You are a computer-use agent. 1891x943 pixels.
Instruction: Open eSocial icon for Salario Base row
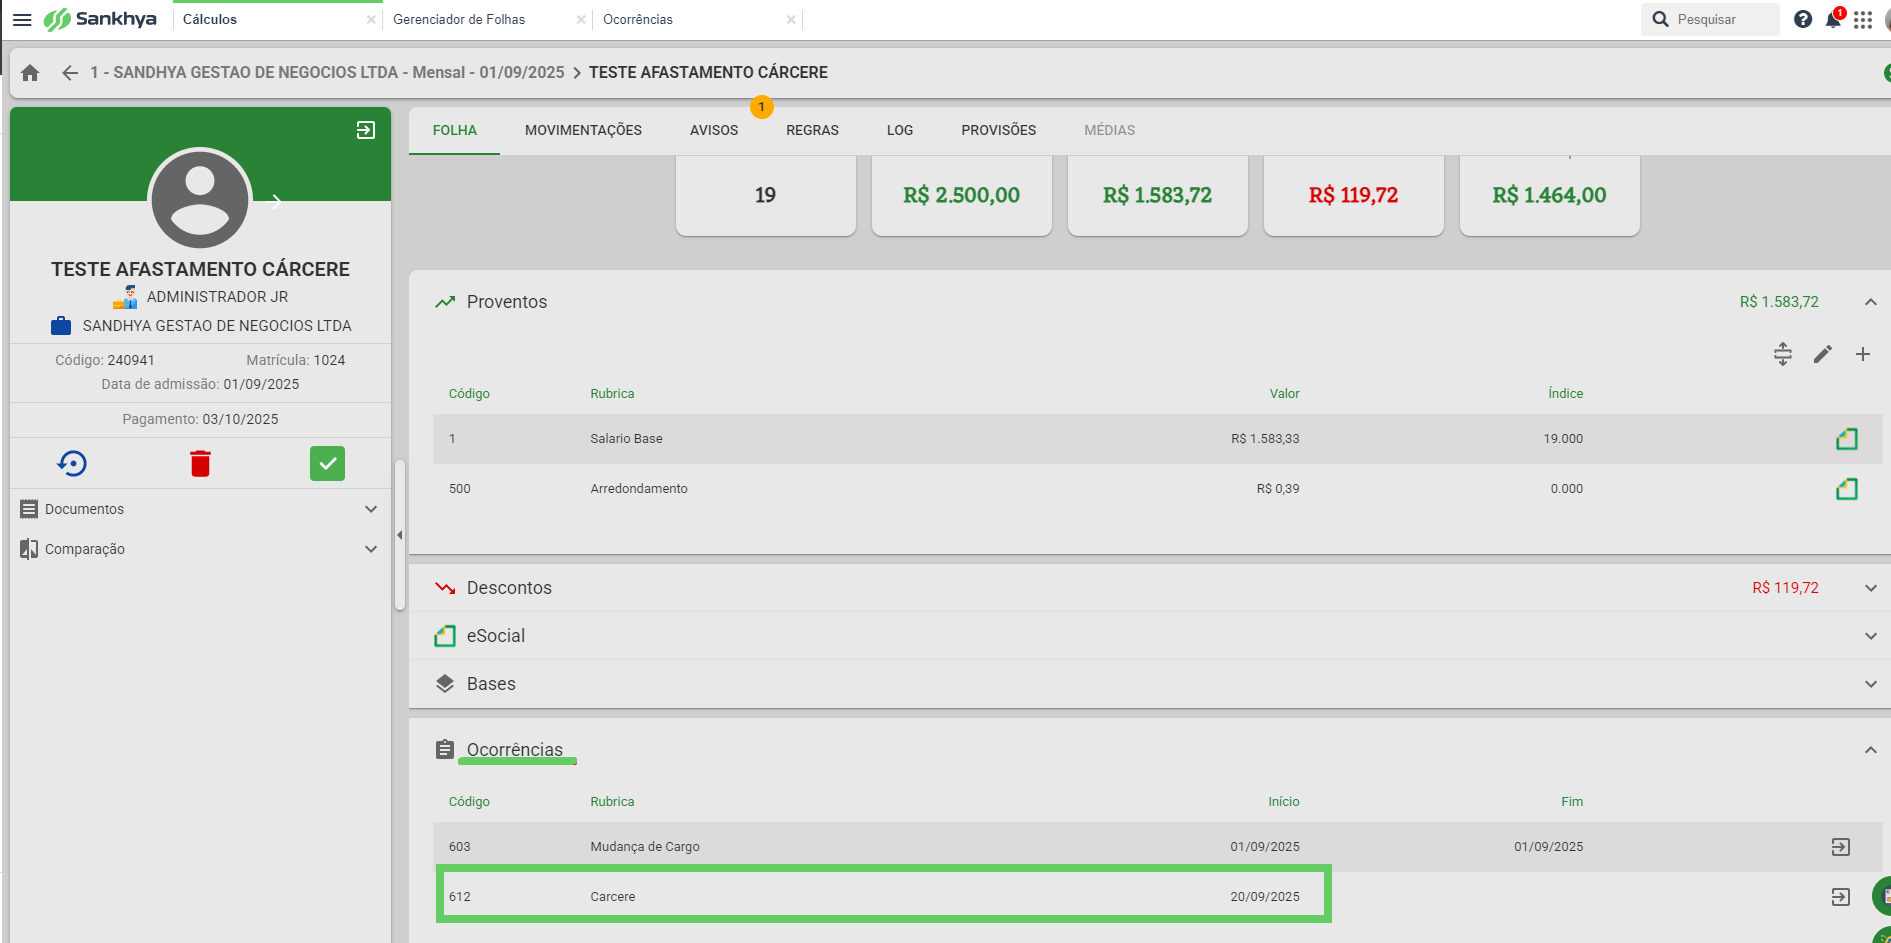pos(1846,438)
